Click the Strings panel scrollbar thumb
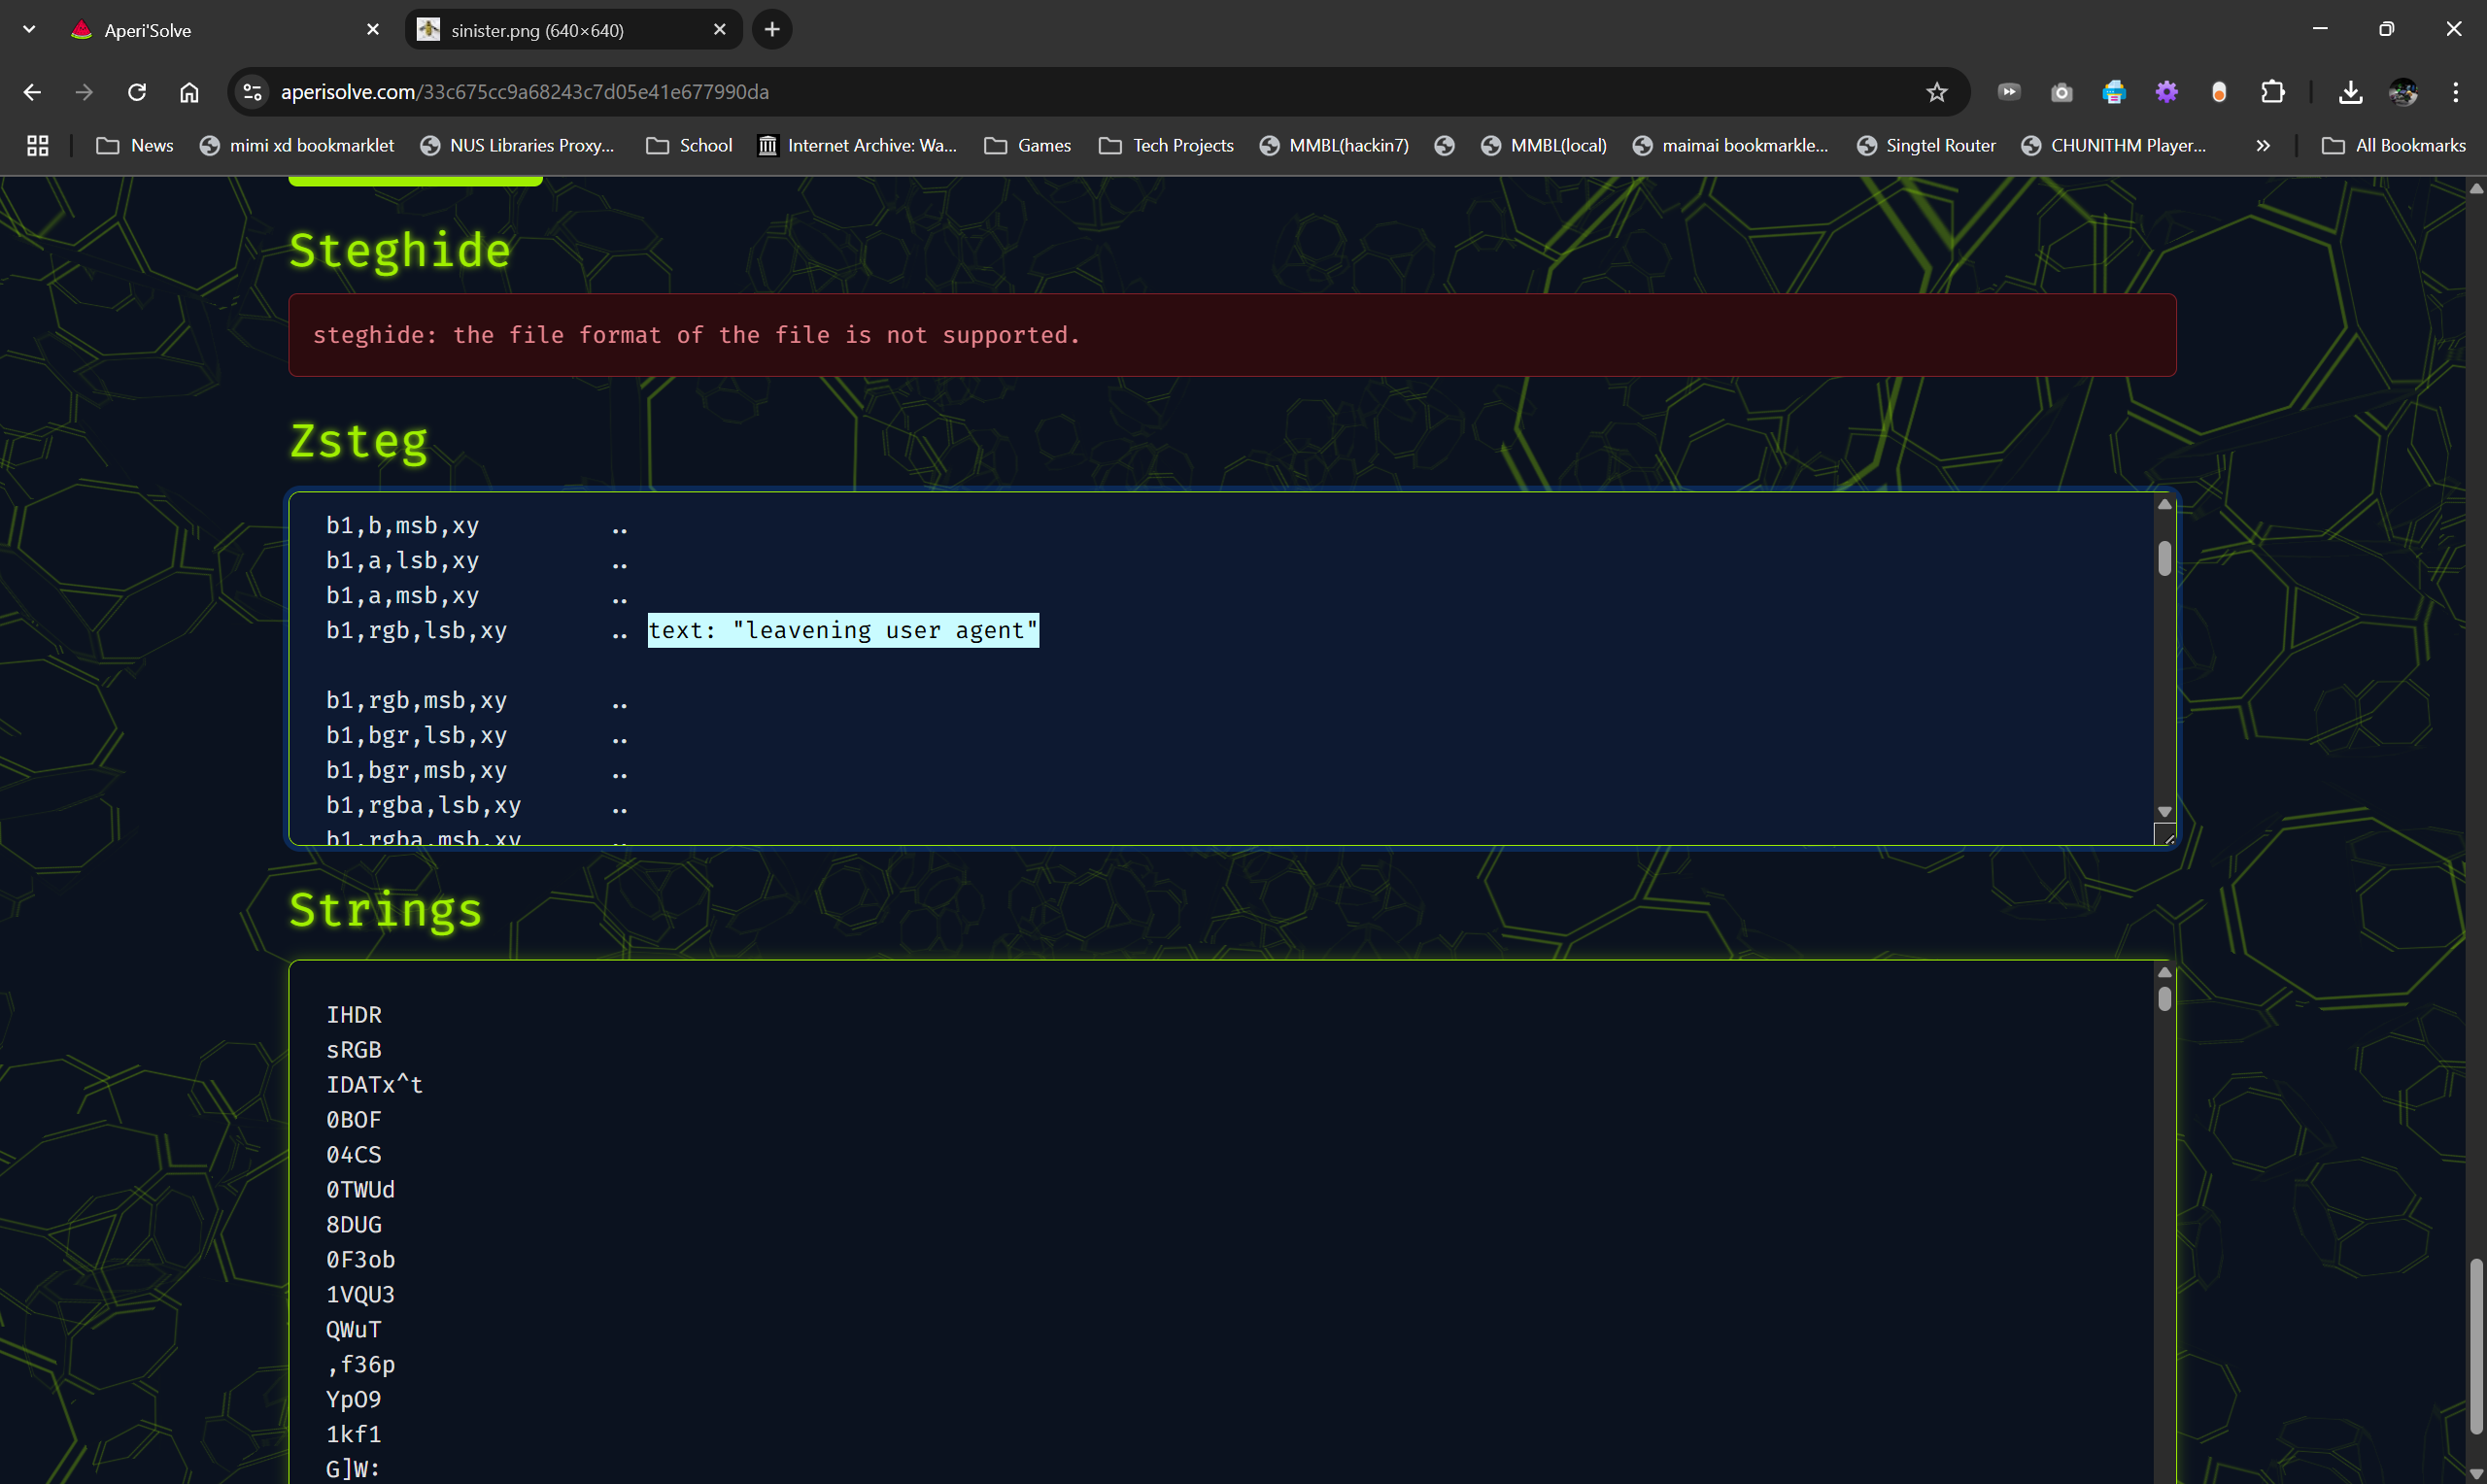This screenshot has width=2487, height=1484. (2164, 998)
